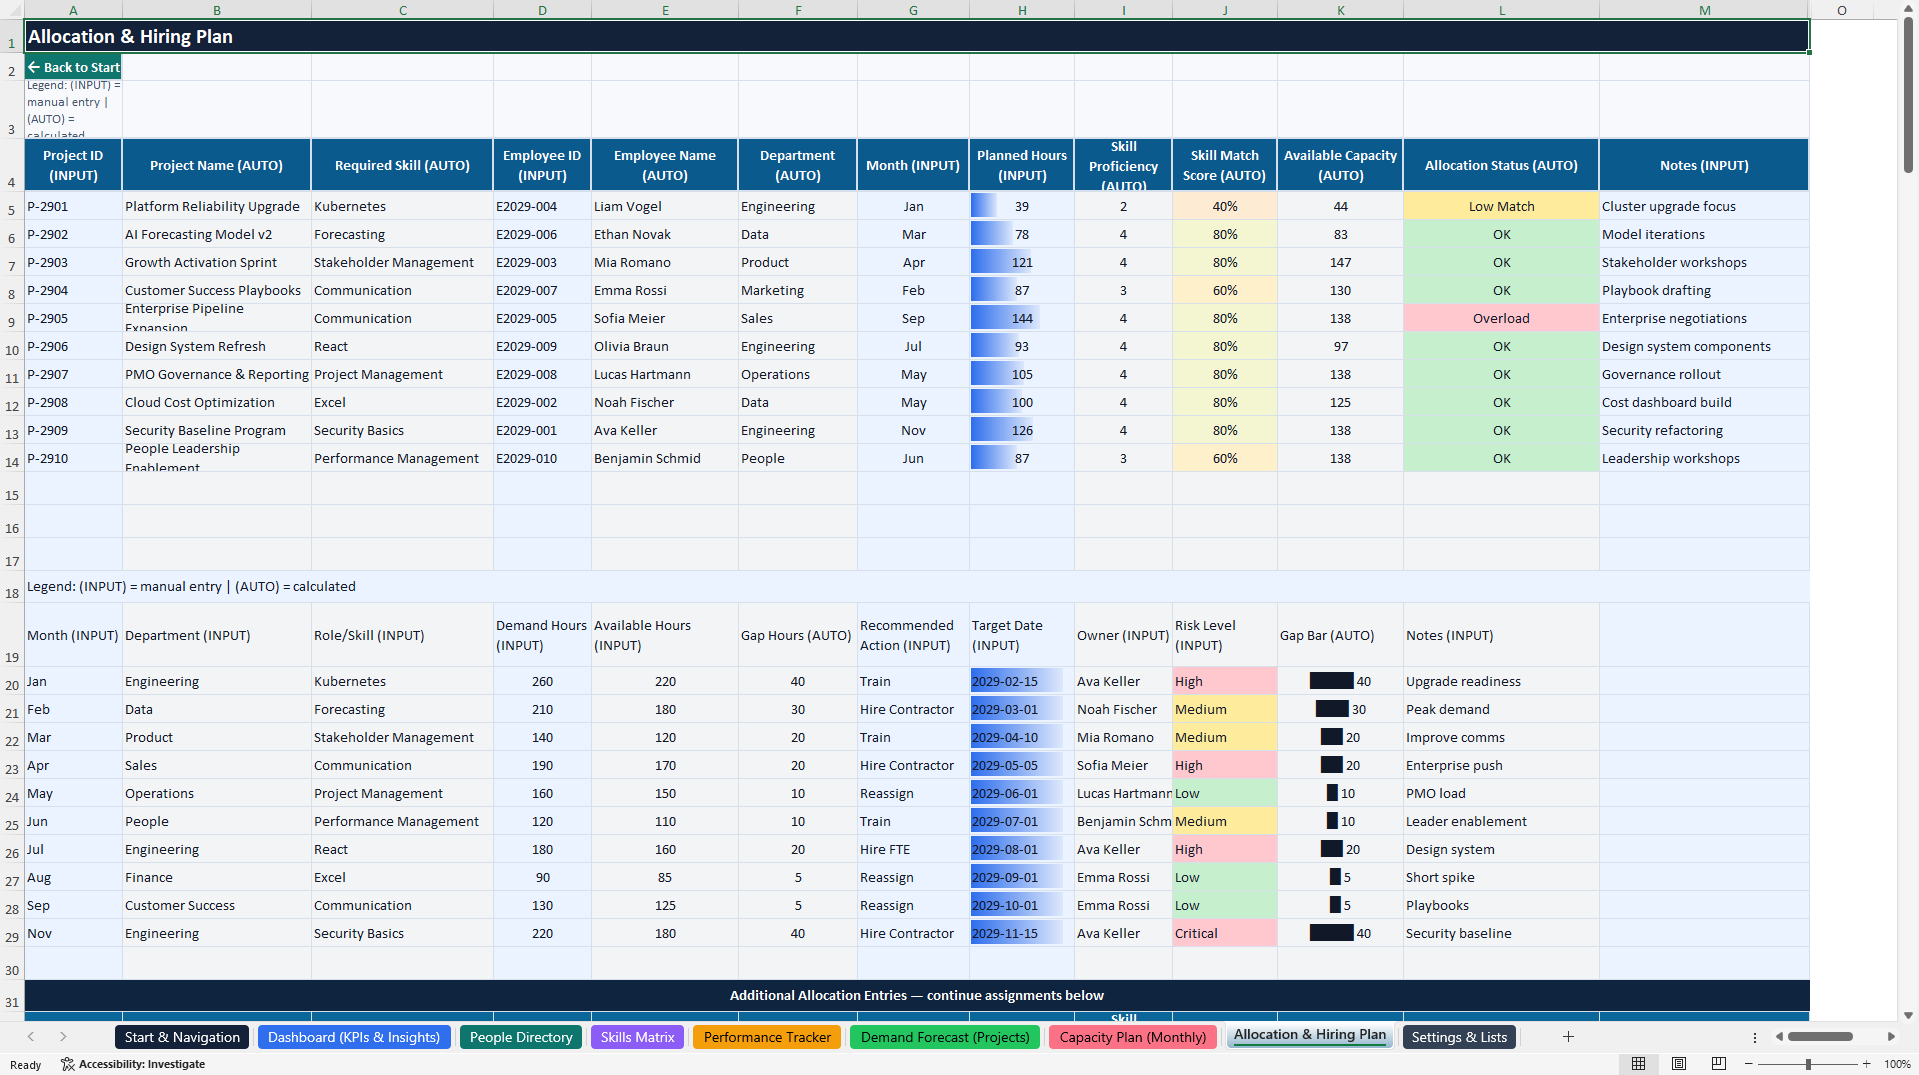This screenshot has height=1075, width=1919.
Task: Go to next sheet tab arrow
Action: click(x=63, y=1037)
